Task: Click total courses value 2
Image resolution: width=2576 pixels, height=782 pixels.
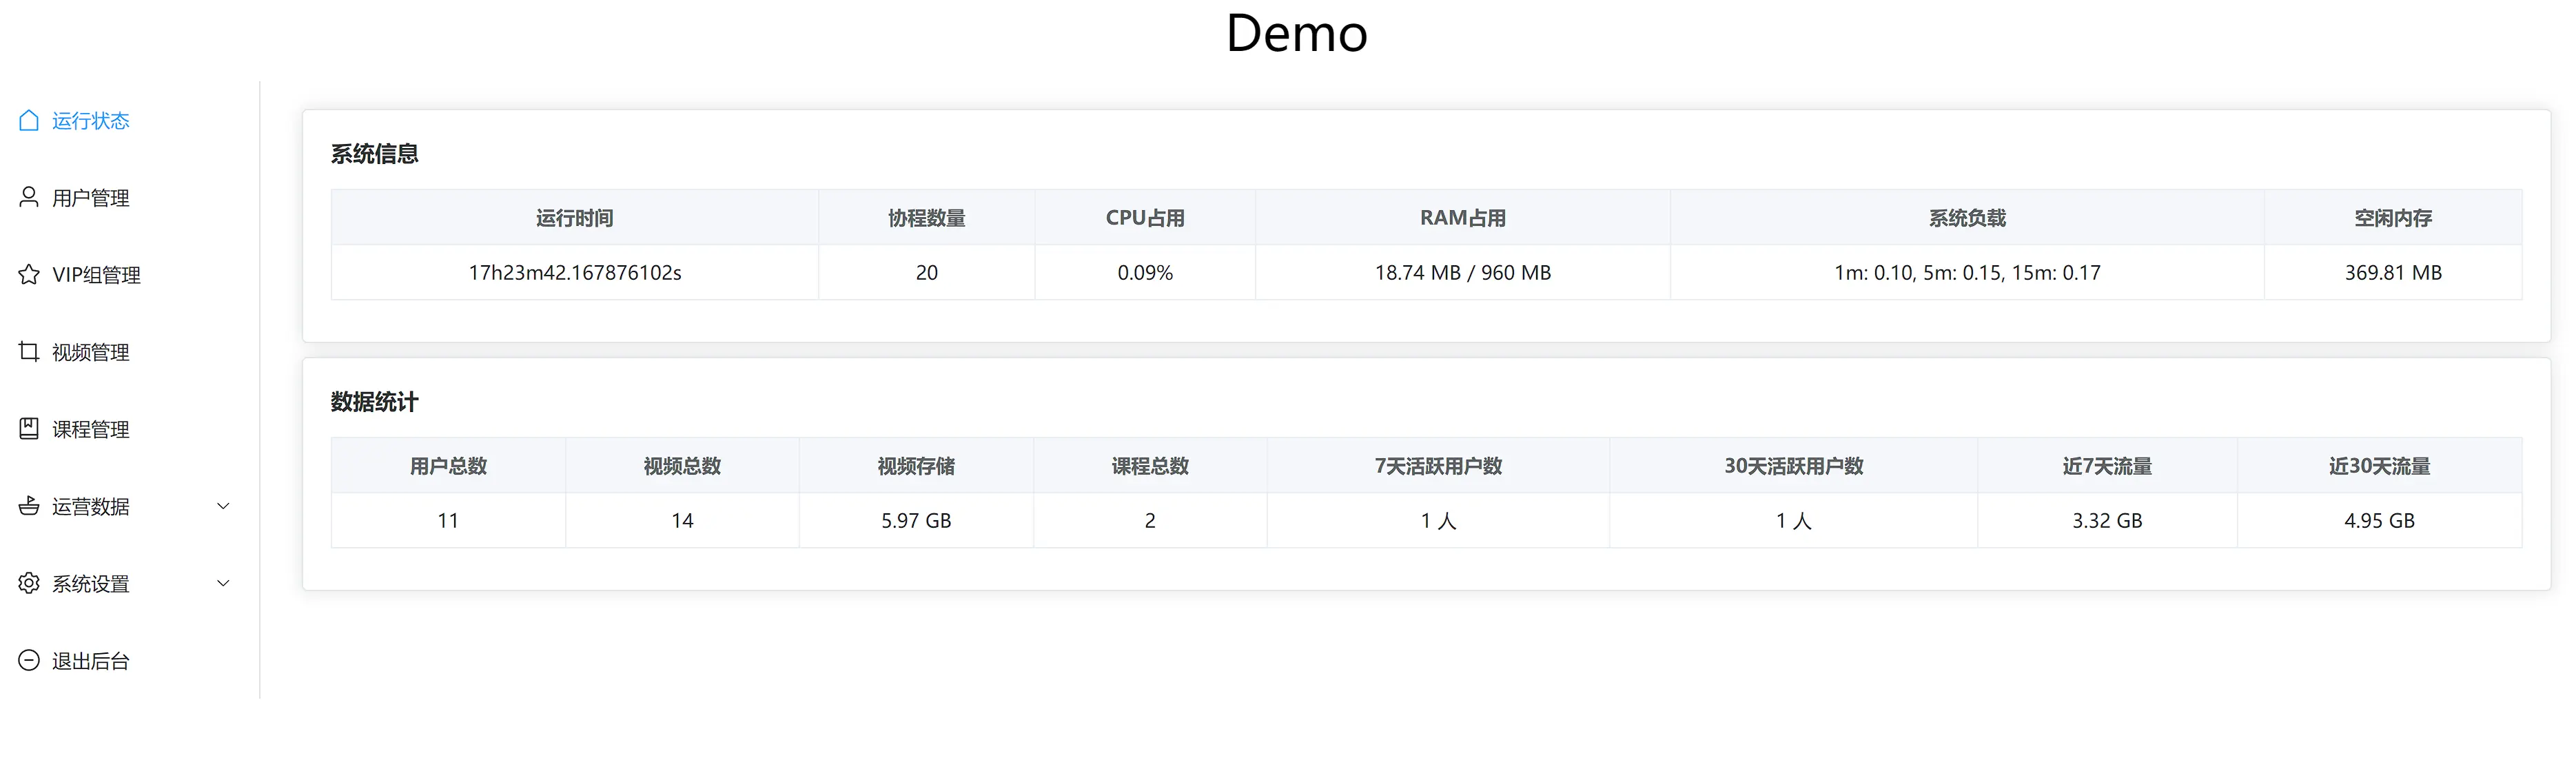Action: pos(1150,520)
